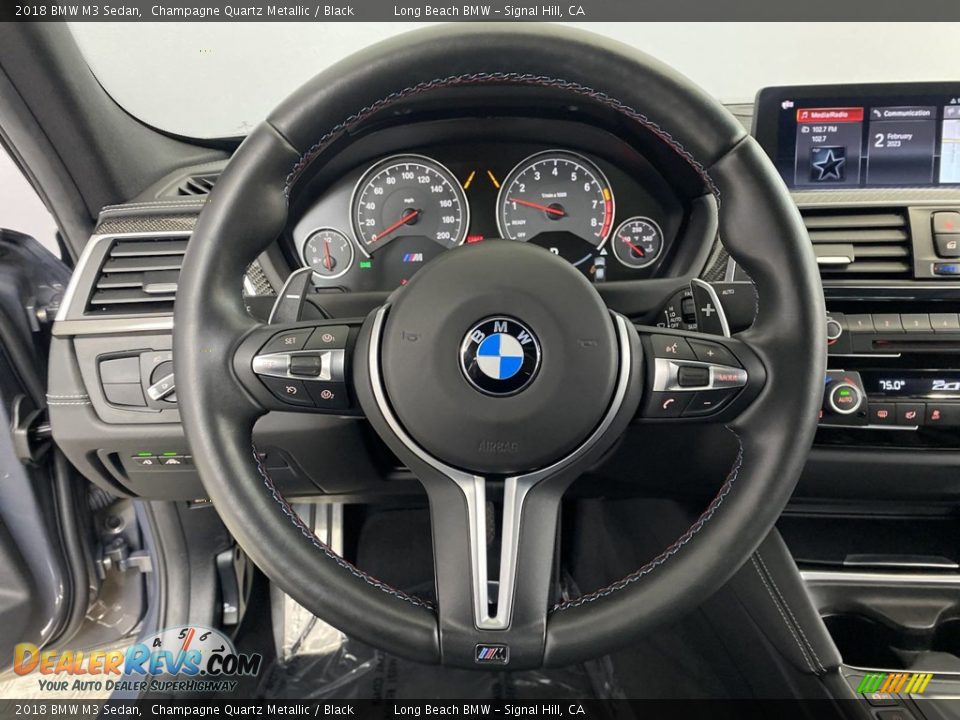Tap the fuel level gauge
Viewport: 960px width, 720px height.
pyautogui.click(x=328, y=253)
